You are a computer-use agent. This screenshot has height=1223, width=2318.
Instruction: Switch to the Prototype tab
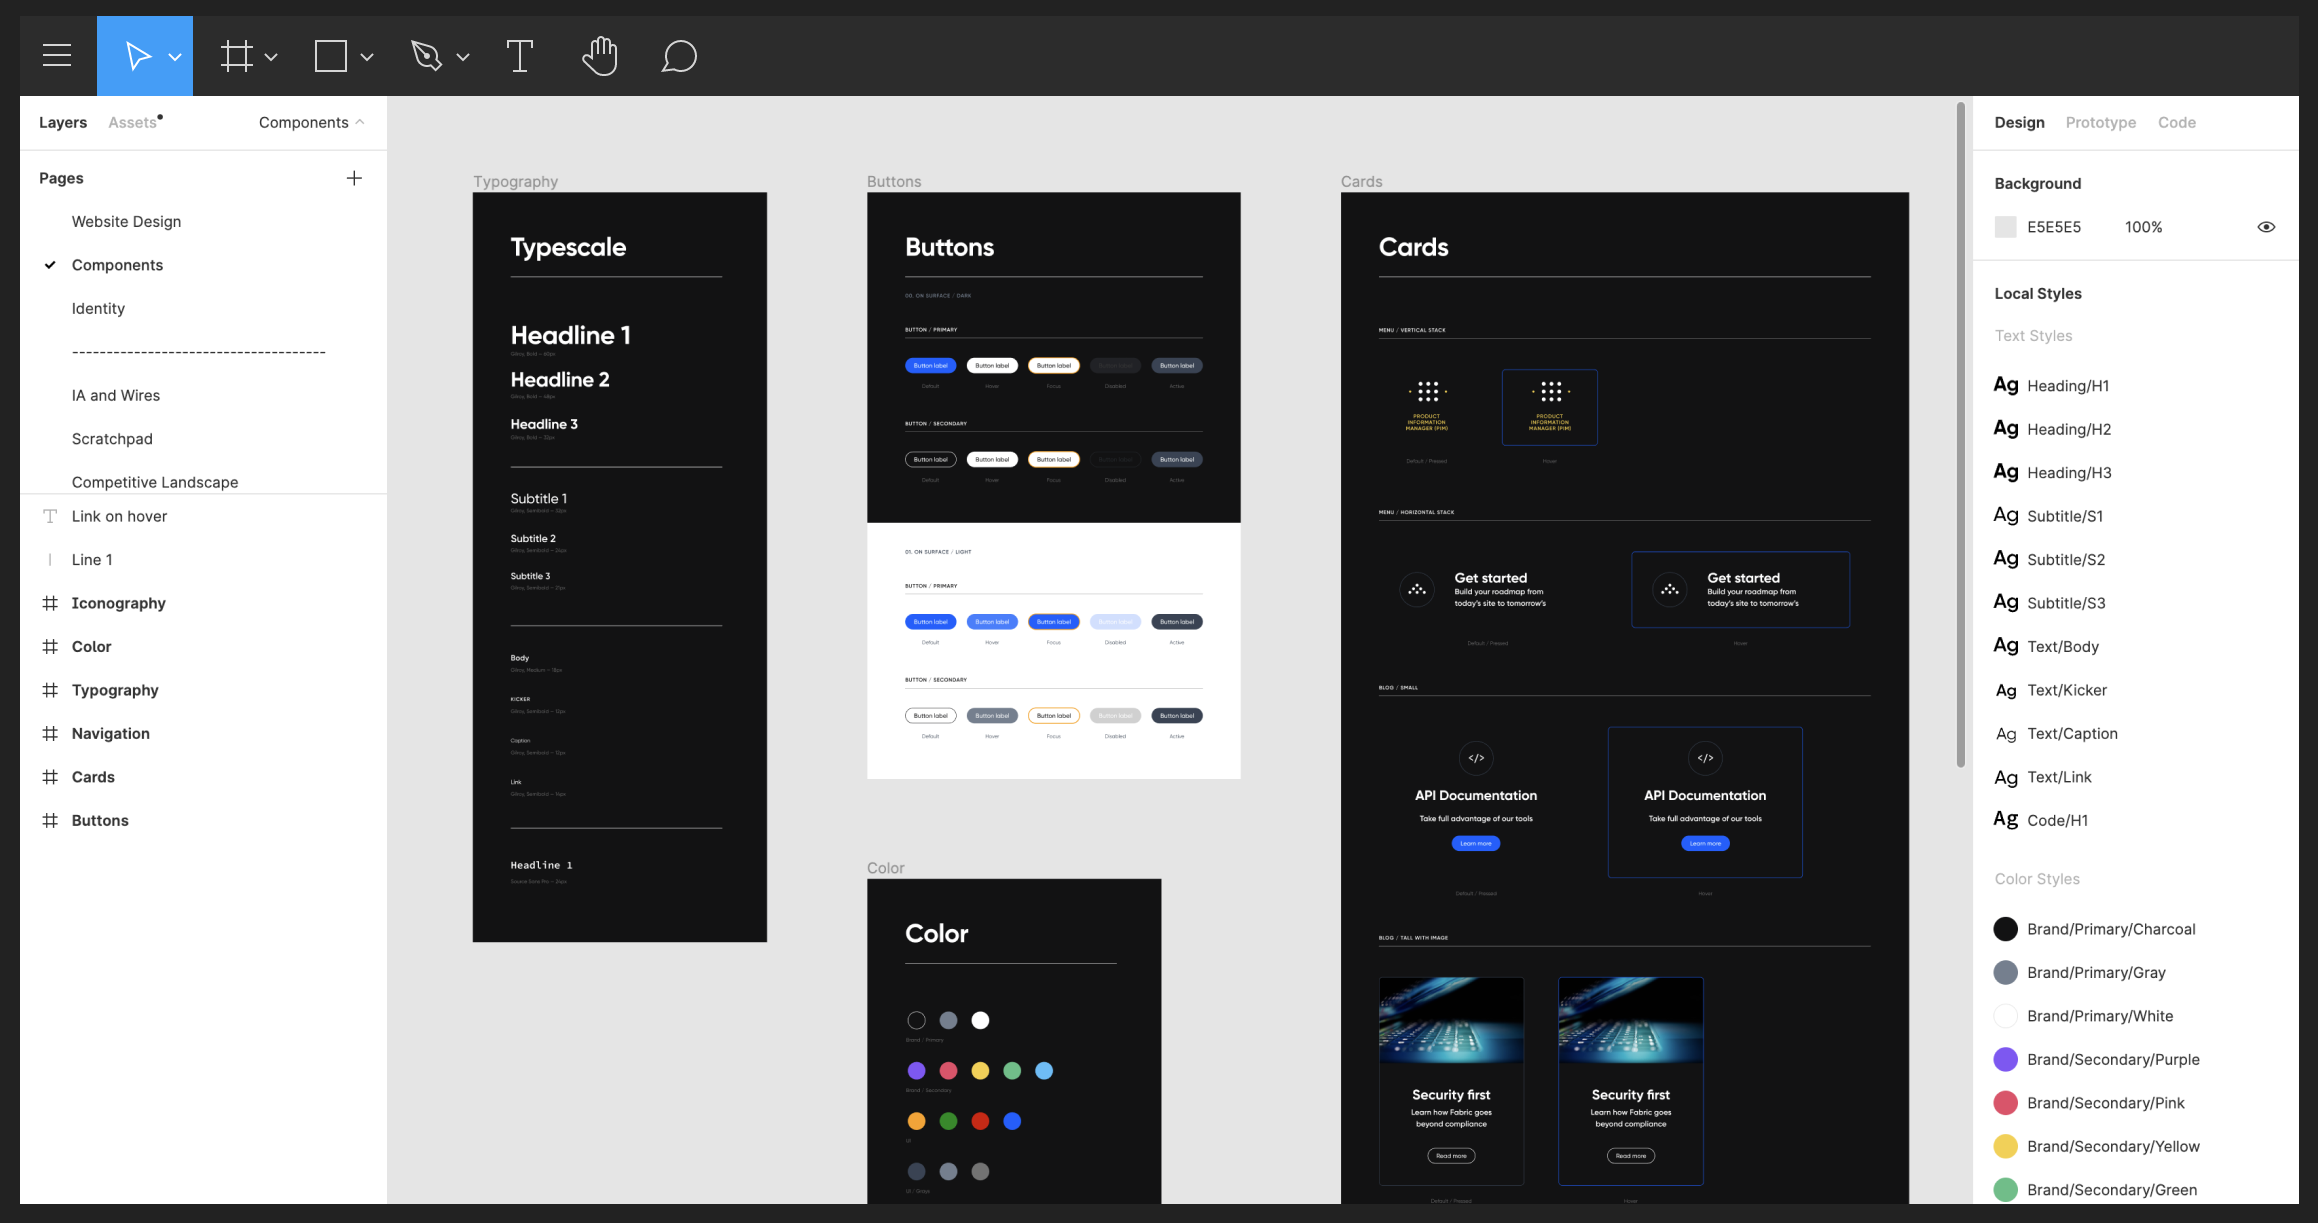click(2100, 122)
